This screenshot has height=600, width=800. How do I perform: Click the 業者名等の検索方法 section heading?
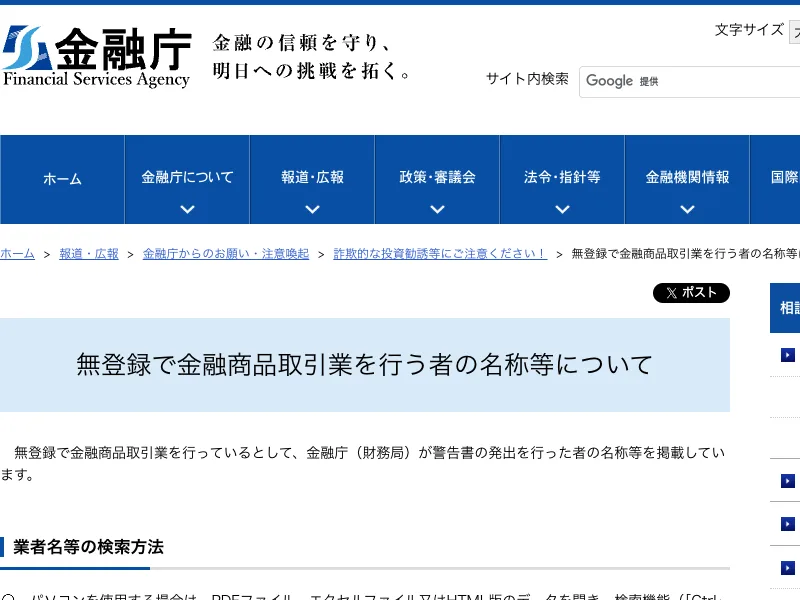[88, 547]
